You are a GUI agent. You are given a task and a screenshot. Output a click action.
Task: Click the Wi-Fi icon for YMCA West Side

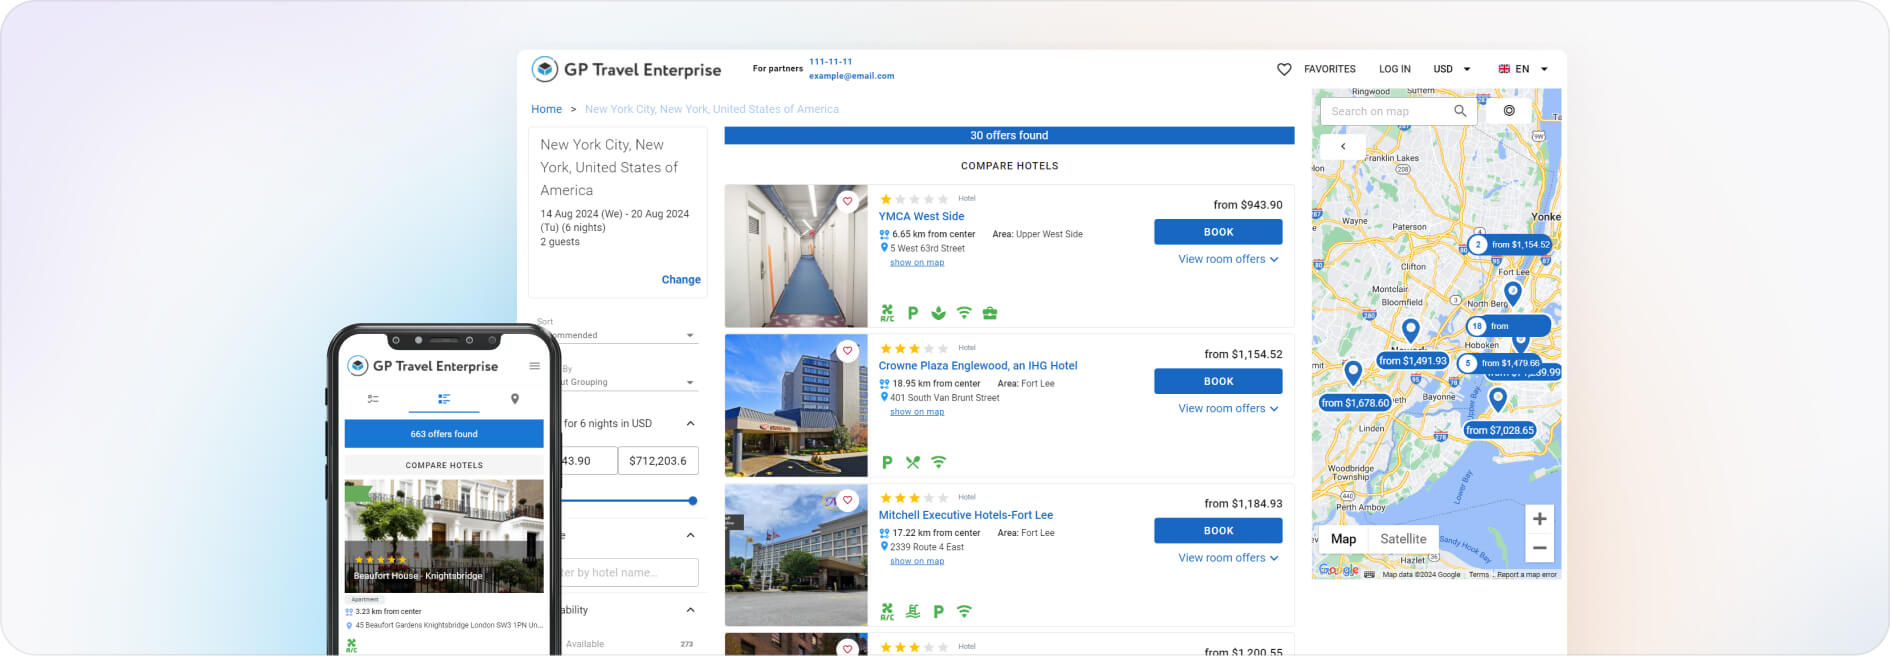pyautogui.click(x=964, y=313)
